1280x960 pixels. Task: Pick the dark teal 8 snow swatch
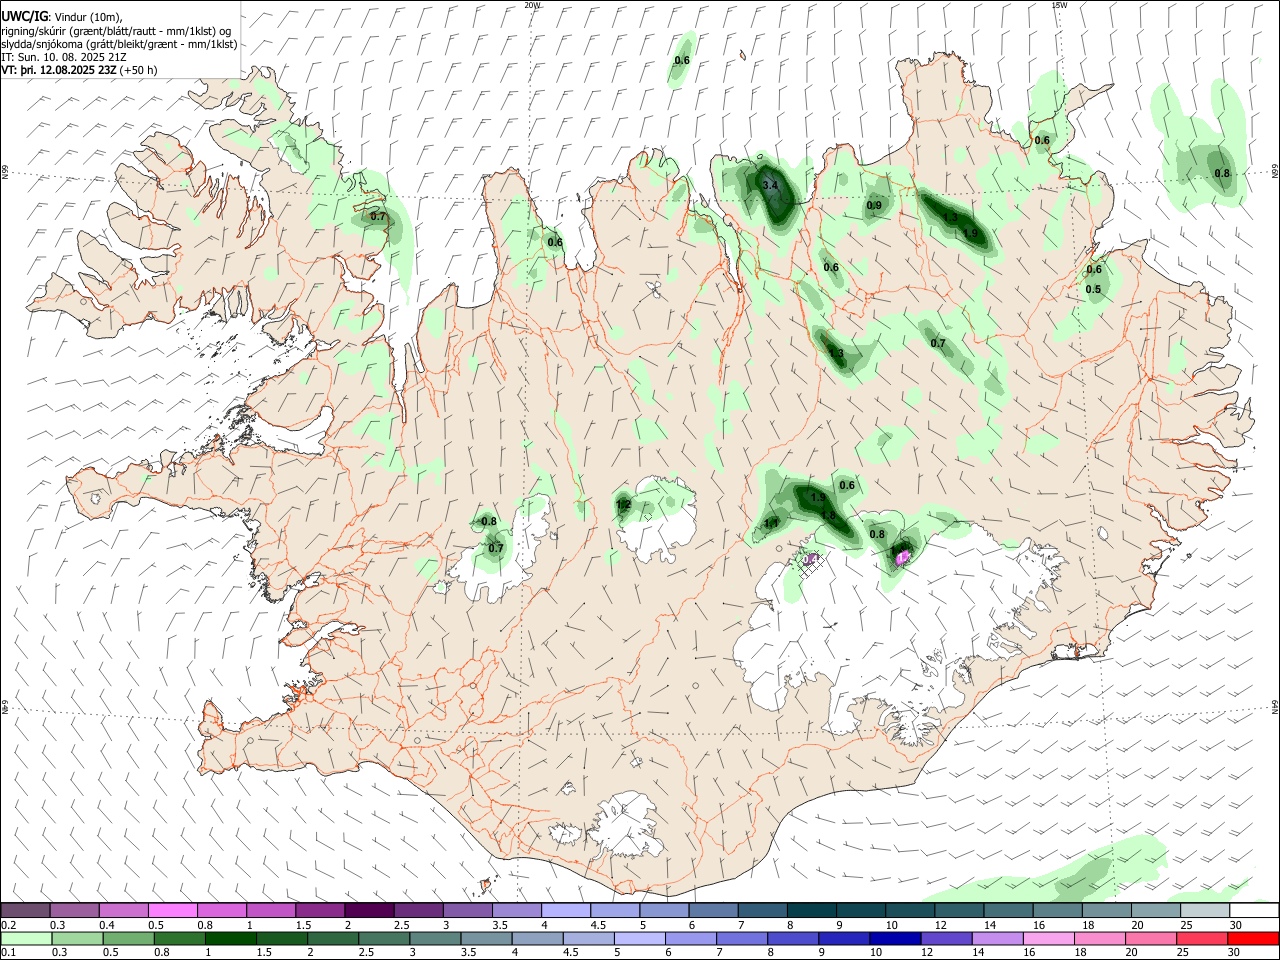tap(812, 910)
